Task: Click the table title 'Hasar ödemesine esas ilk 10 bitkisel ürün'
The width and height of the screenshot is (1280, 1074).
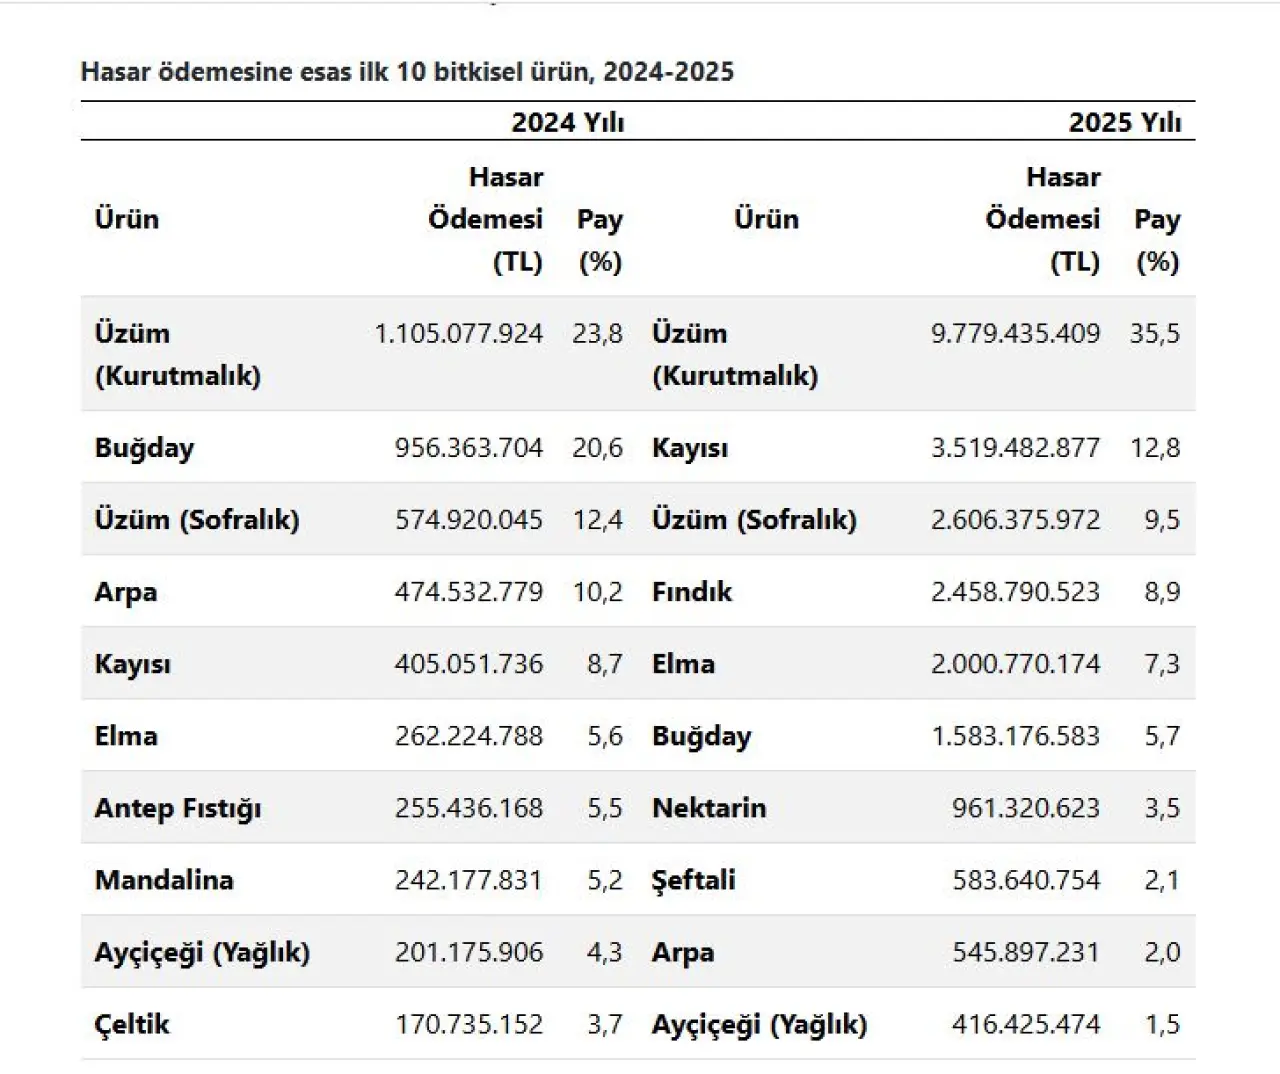Action: [x=407, y=72]
